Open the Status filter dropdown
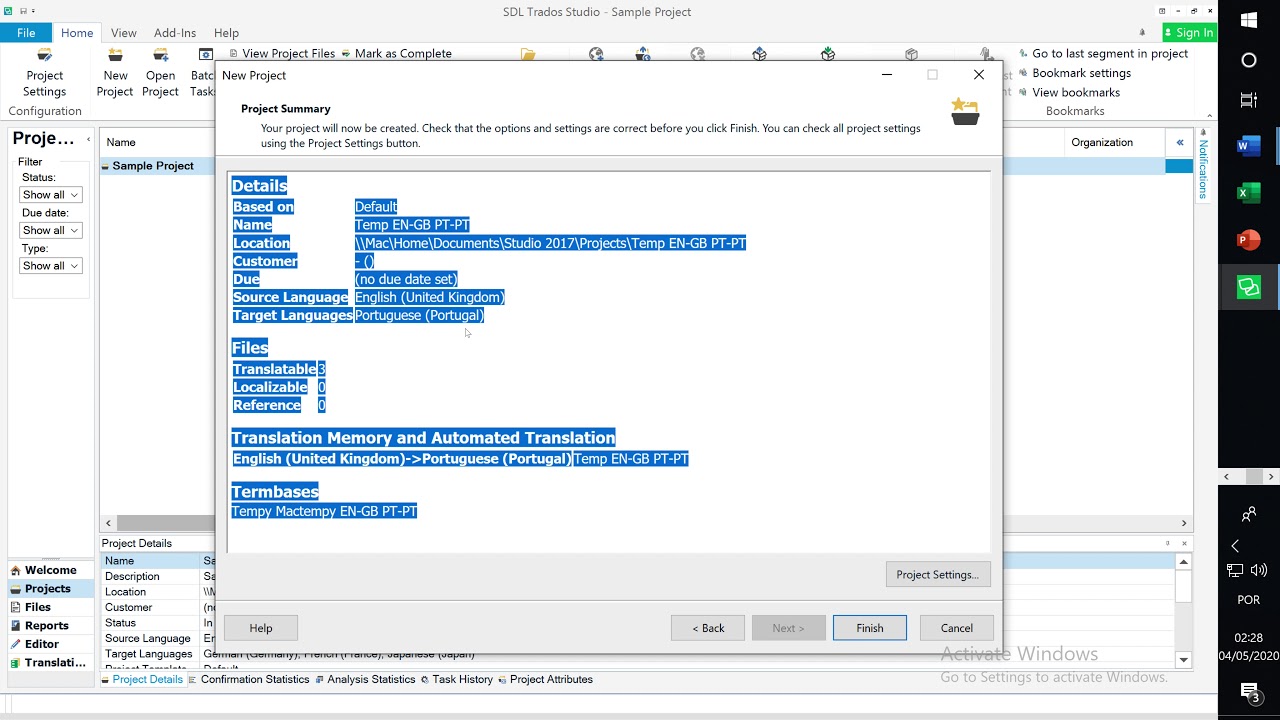 tap(50, 195)
